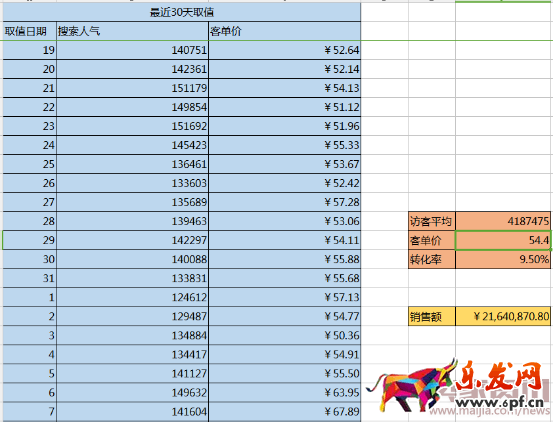Select the price cell ￥50.36
This screenshot has height=423, width=554.
(x=285, y=336)
